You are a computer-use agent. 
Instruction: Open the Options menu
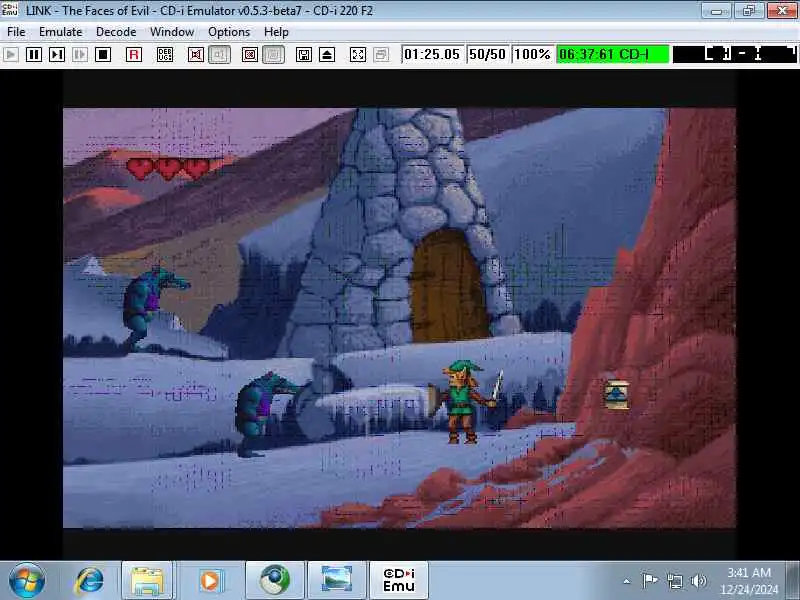(x=229, y=32)
